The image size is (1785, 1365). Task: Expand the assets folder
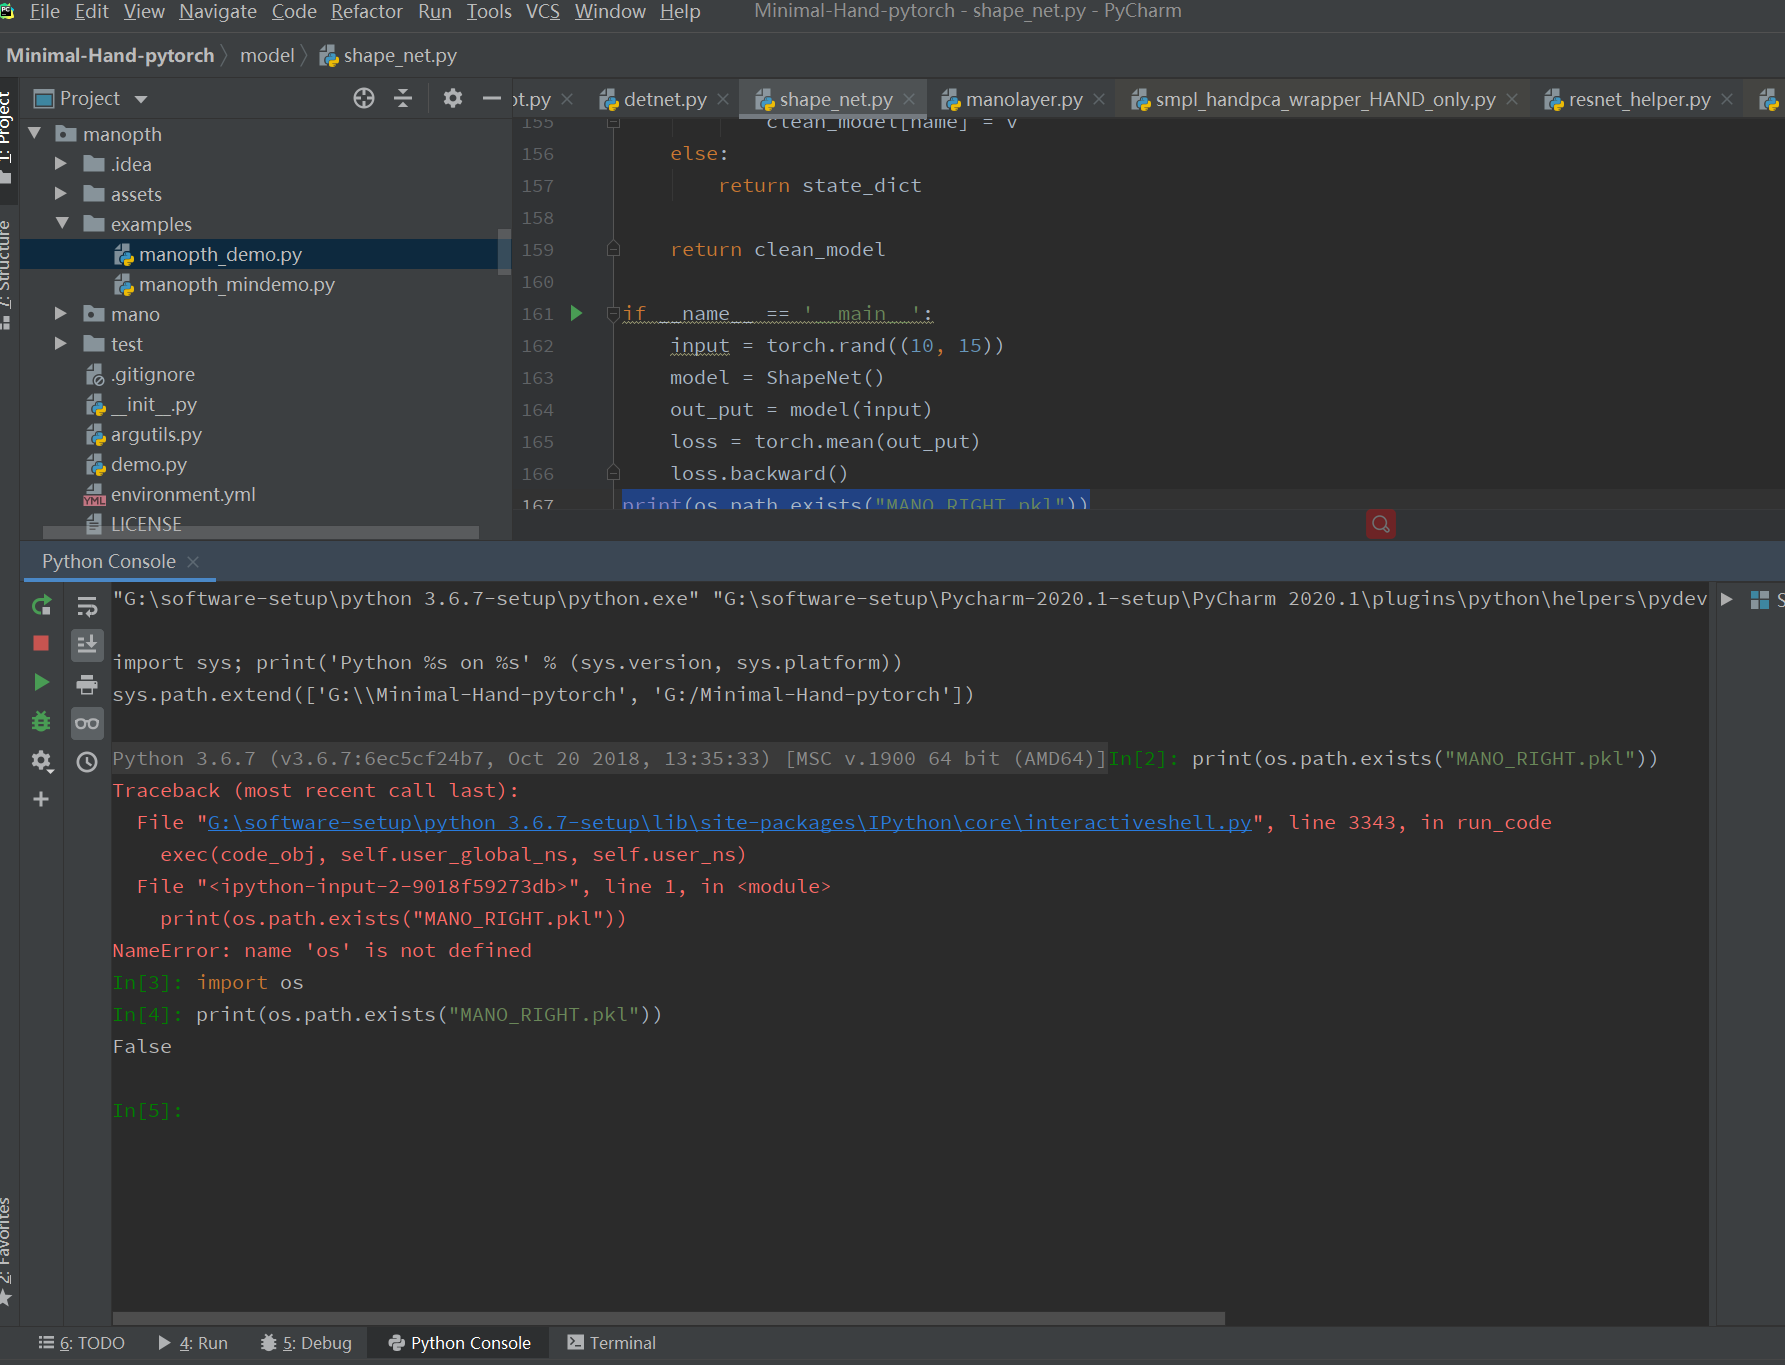(x=61, y=193)
